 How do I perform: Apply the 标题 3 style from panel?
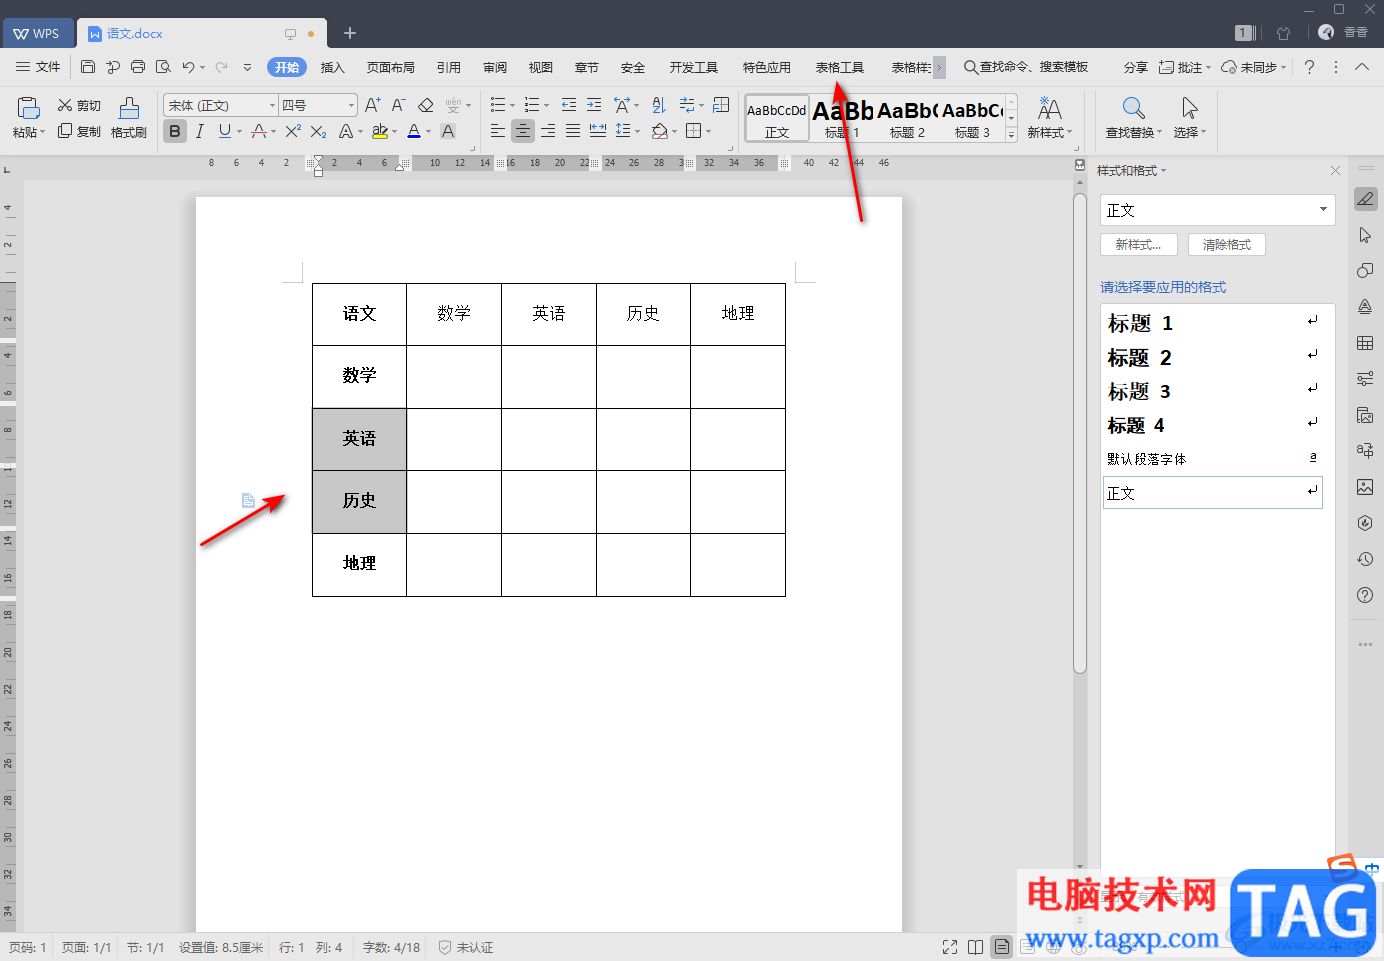1213,391
